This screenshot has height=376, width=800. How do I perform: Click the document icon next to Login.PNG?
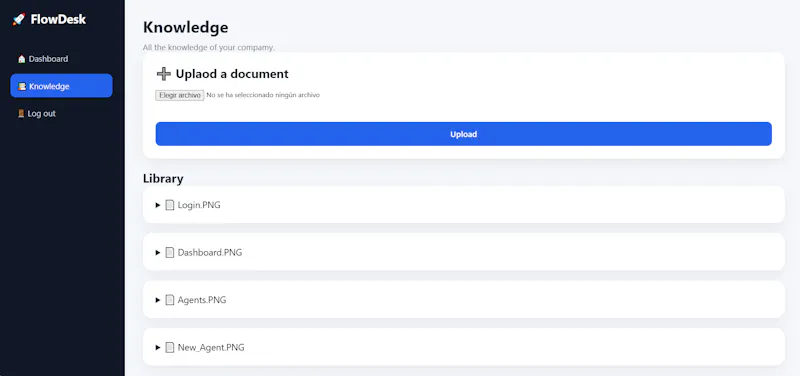coord(170,205)
